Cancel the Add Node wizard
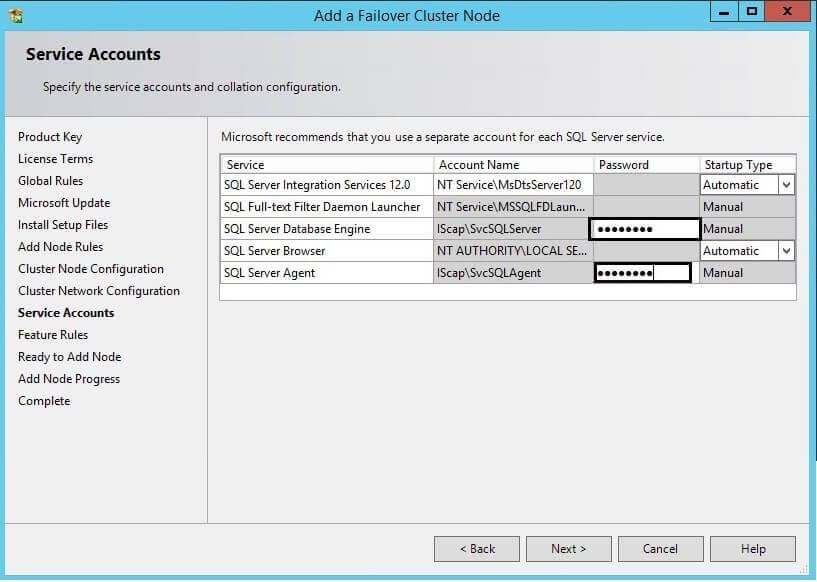817x582 pixels. tap(661, 549)
